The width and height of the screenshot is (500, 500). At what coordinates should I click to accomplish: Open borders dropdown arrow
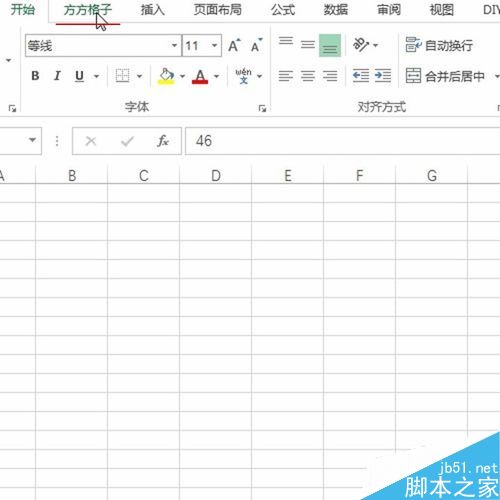pos(139,76)
